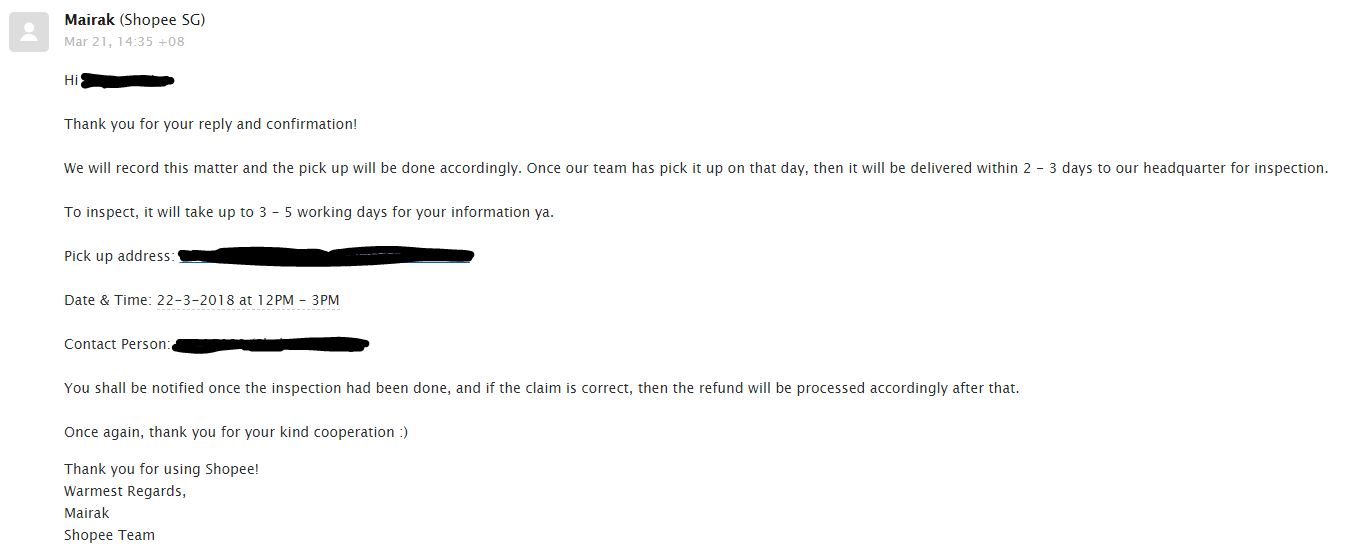The height and width of the screenshot is (554, 1350).
Task: Click the Shopee Team signature
Action: pos(110,535)
